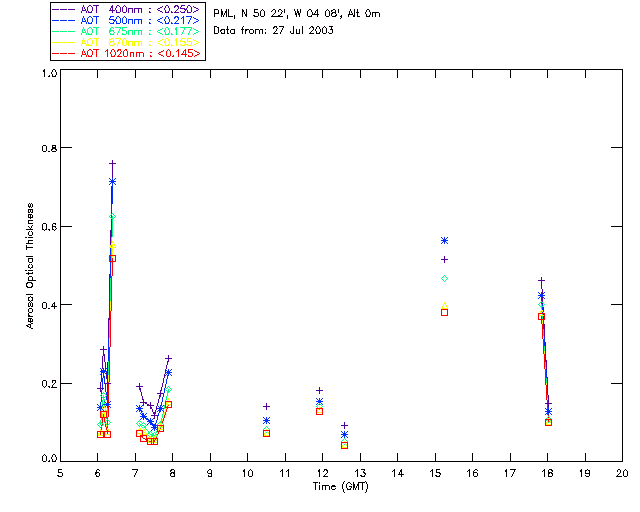Select legend text 'AOT 675nm : <0.177>'
This screenshot has height=512, width=640.
tap(140, 31)
